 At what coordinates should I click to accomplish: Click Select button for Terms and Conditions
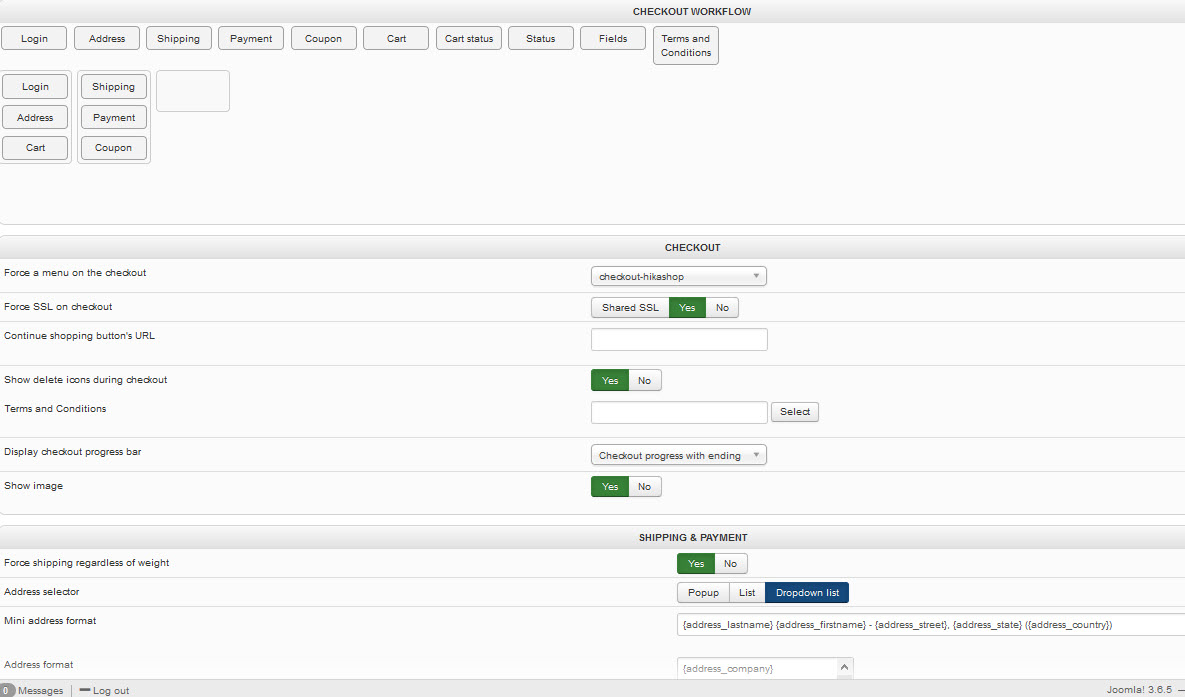(x=794, y=412)
